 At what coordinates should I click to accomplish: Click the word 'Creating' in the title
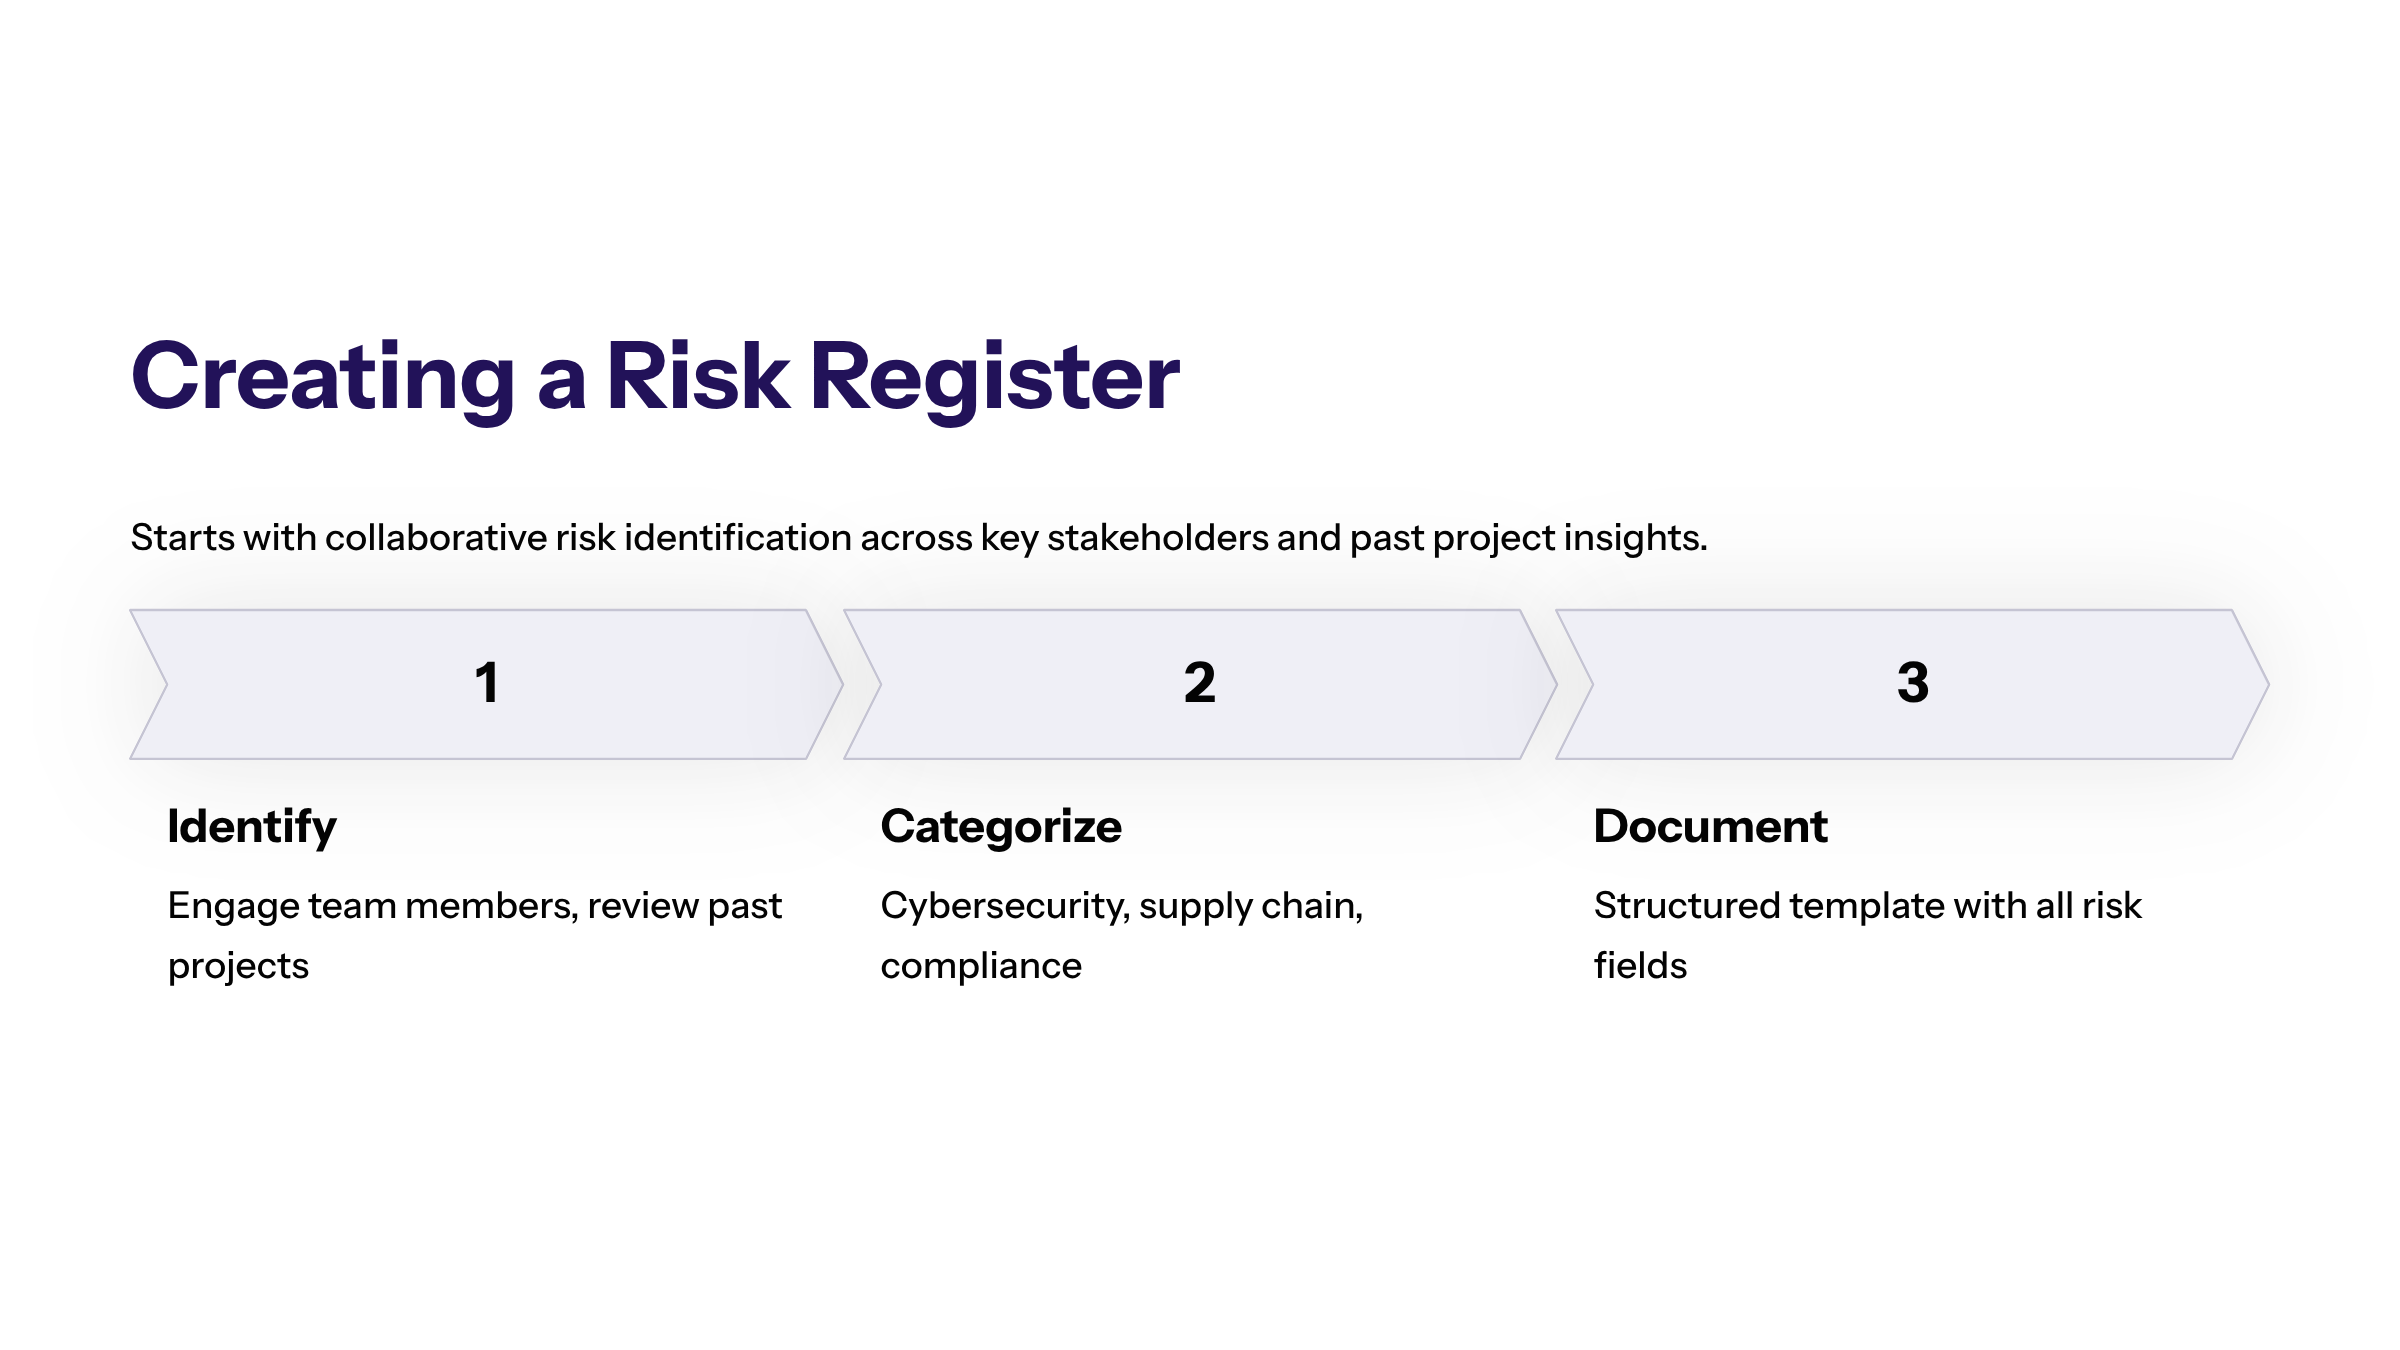322,377
